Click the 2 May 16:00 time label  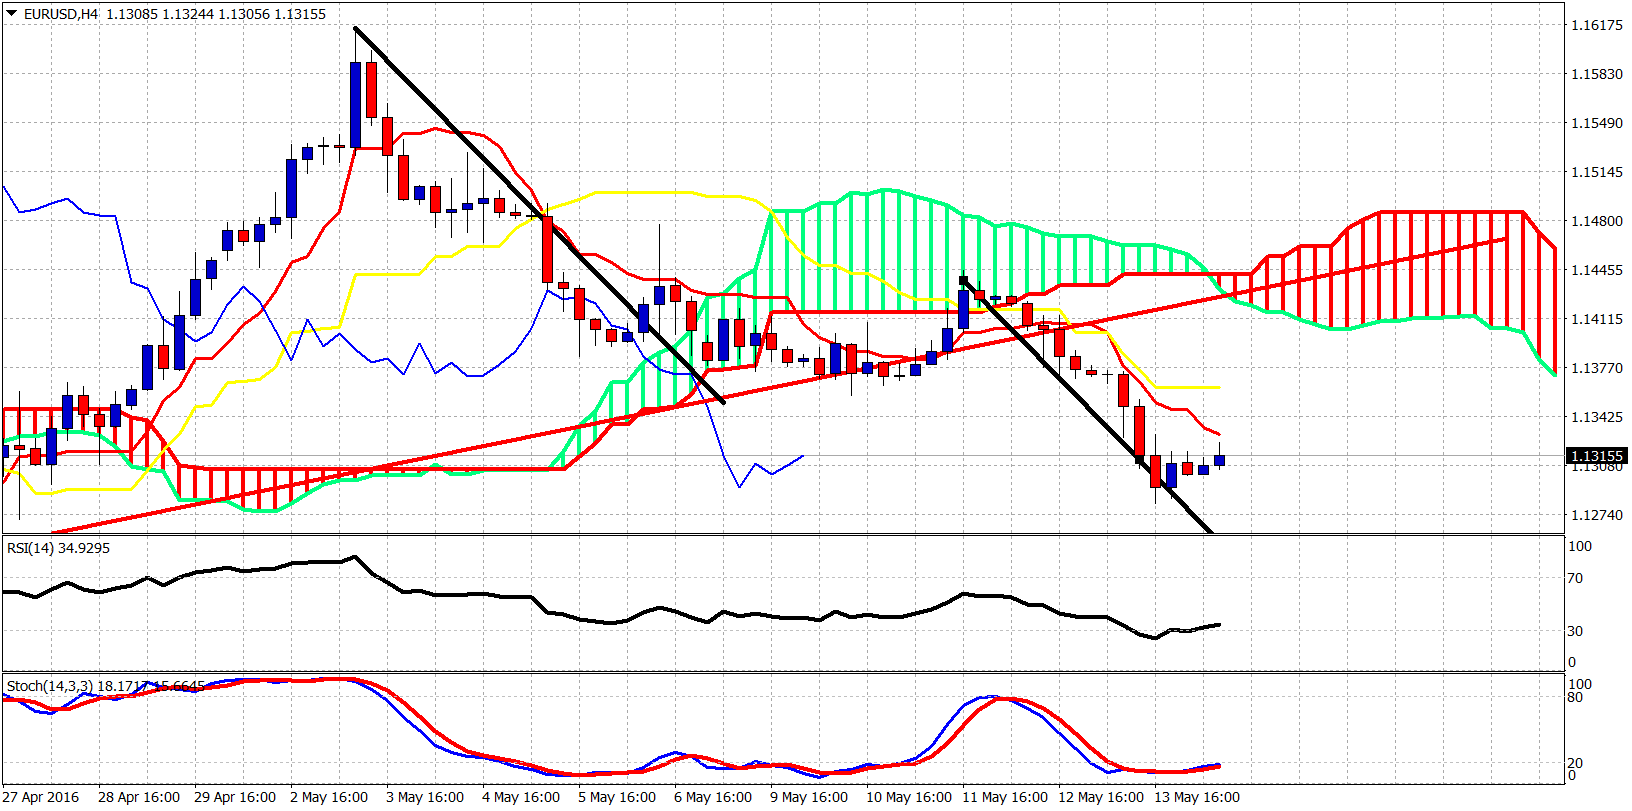coord(329,797)
